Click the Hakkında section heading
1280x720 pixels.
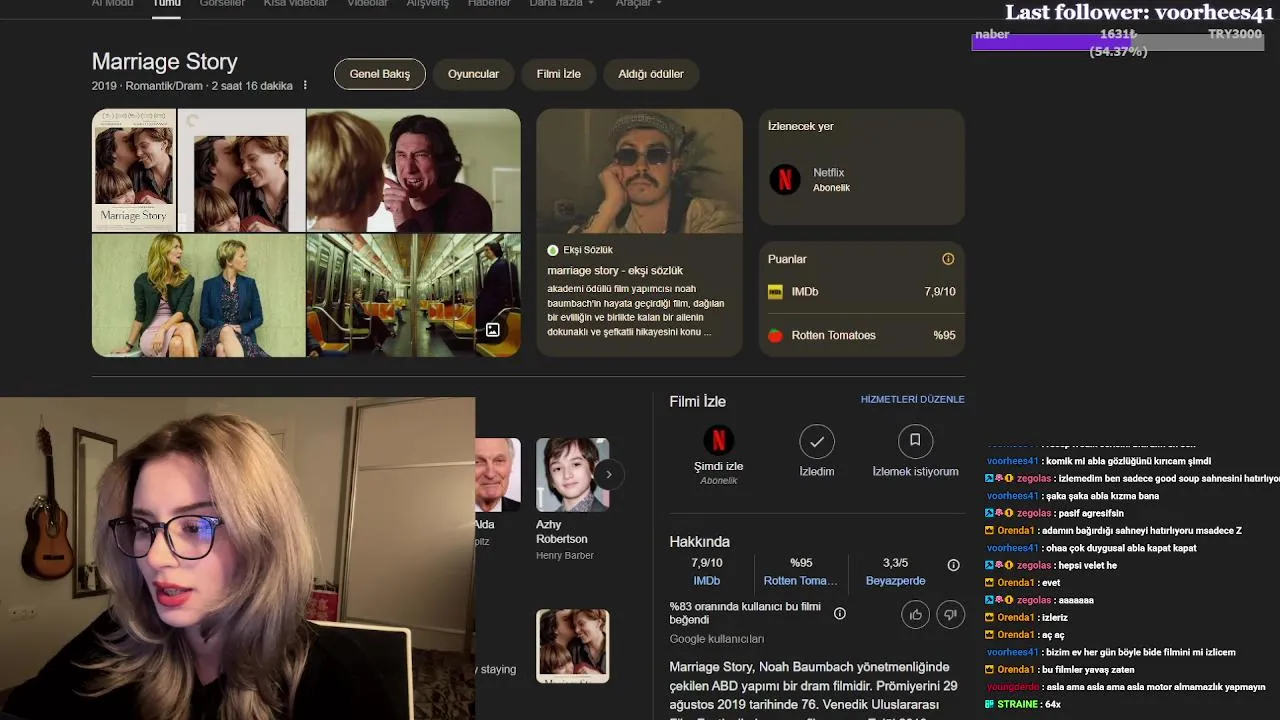(700, 542)
